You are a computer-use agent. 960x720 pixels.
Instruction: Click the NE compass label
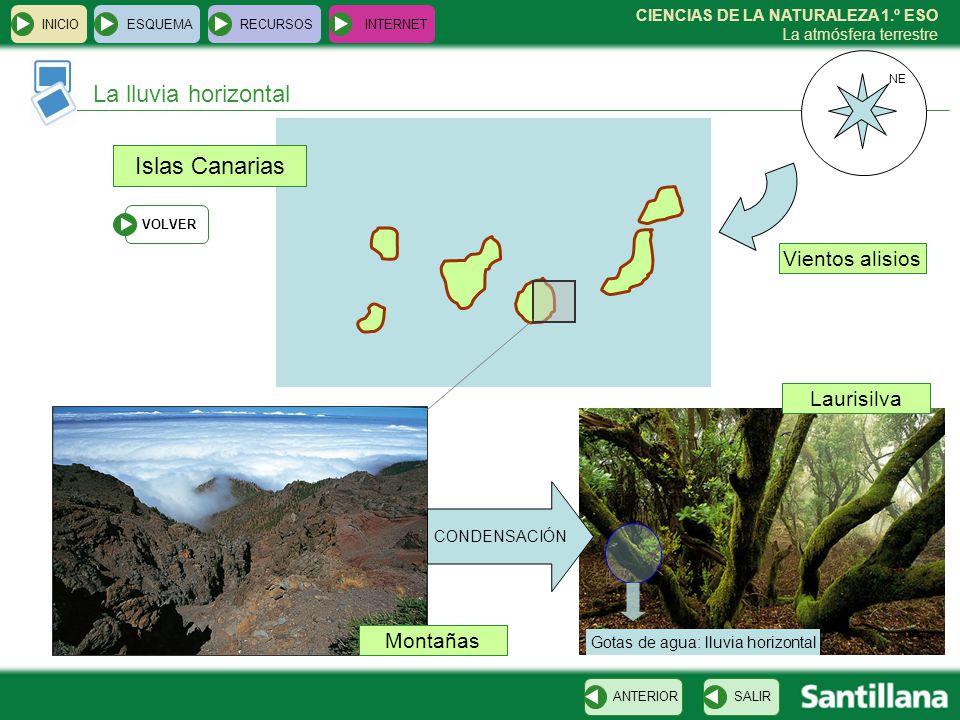897,78
